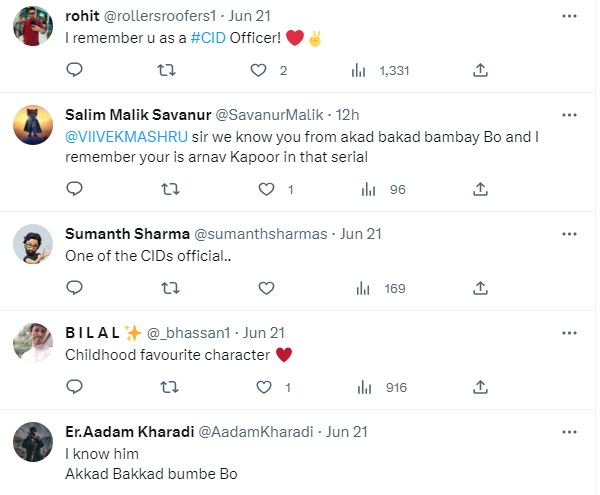This screenshot has height=495, width=600.
Task: Share Sumanth Sharma's tweet
Action: (x=480, y=288)
